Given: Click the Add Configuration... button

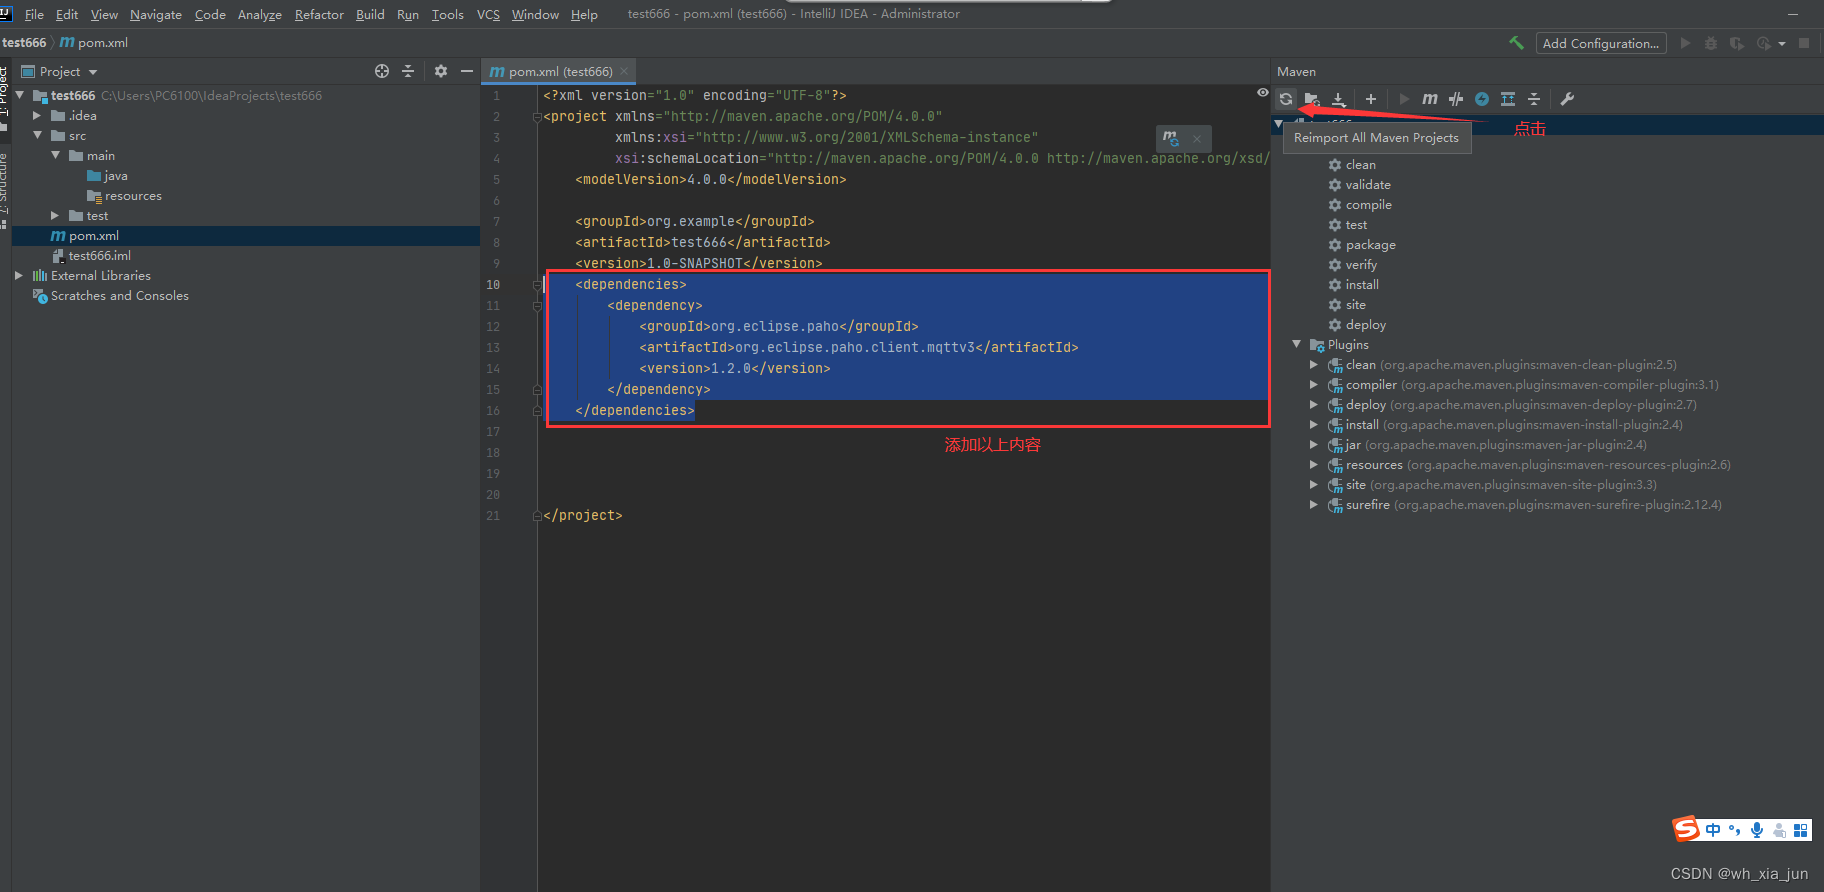Looking at the screenshot, I should pos(1601,43).
